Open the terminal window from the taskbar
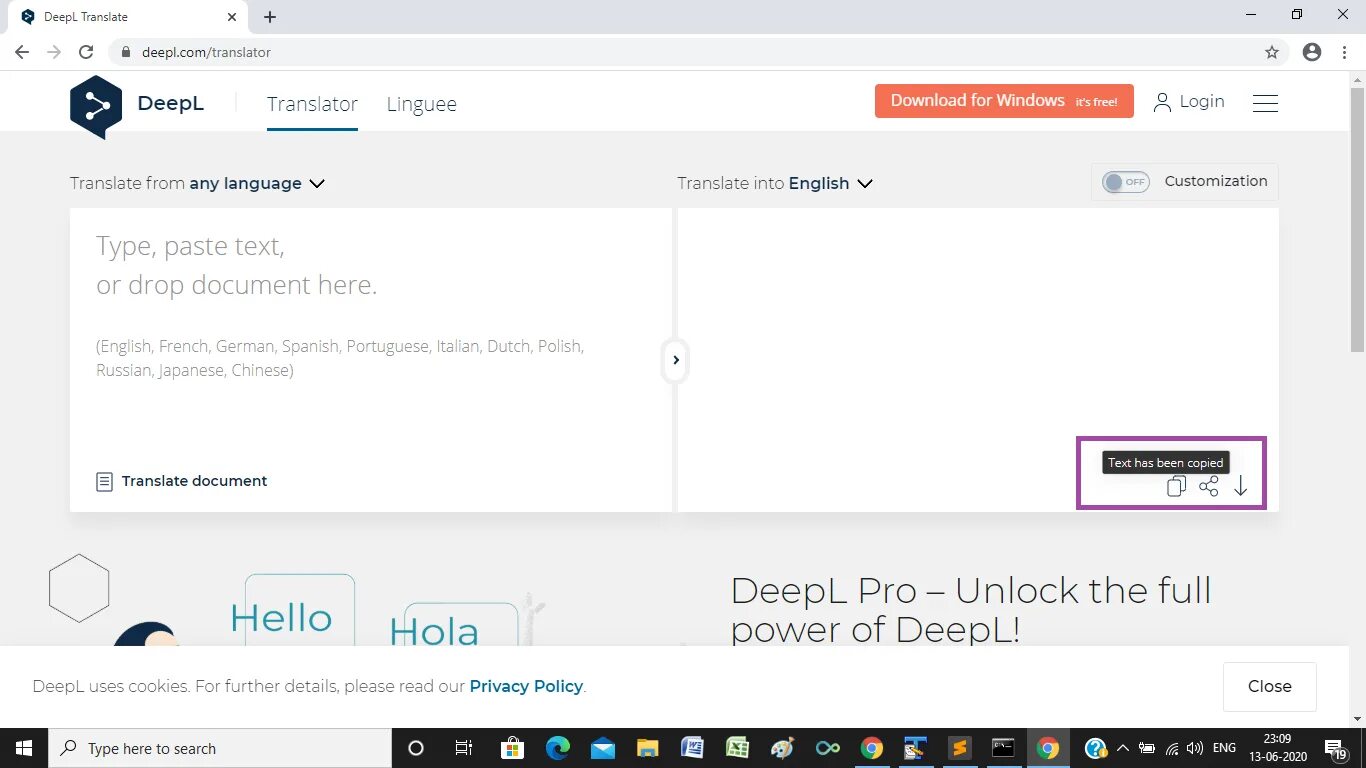 1003,748
